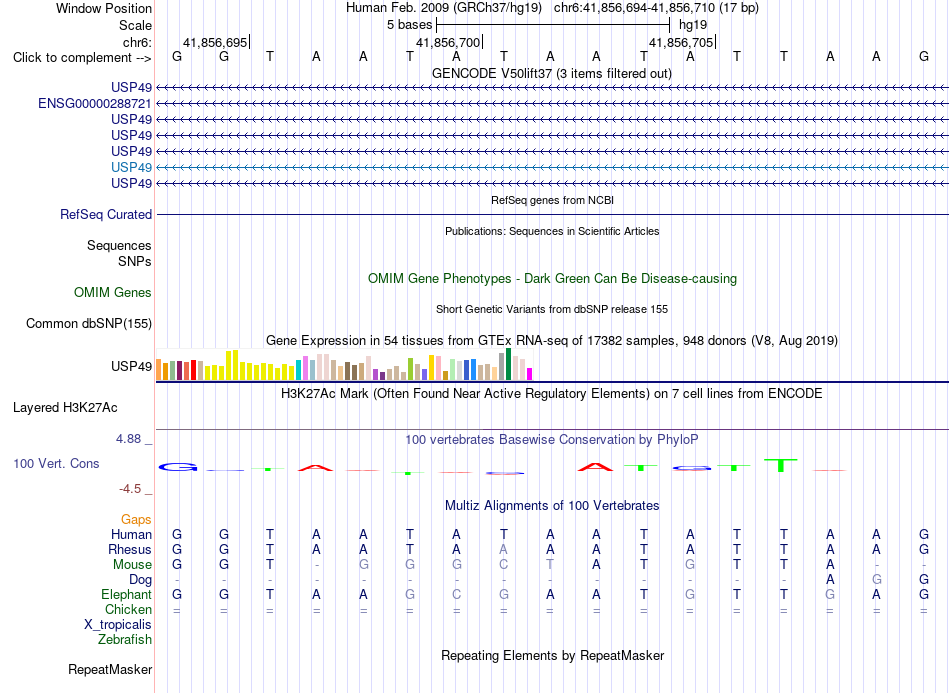Select the Chicken alignment row label

pos(128,609)
